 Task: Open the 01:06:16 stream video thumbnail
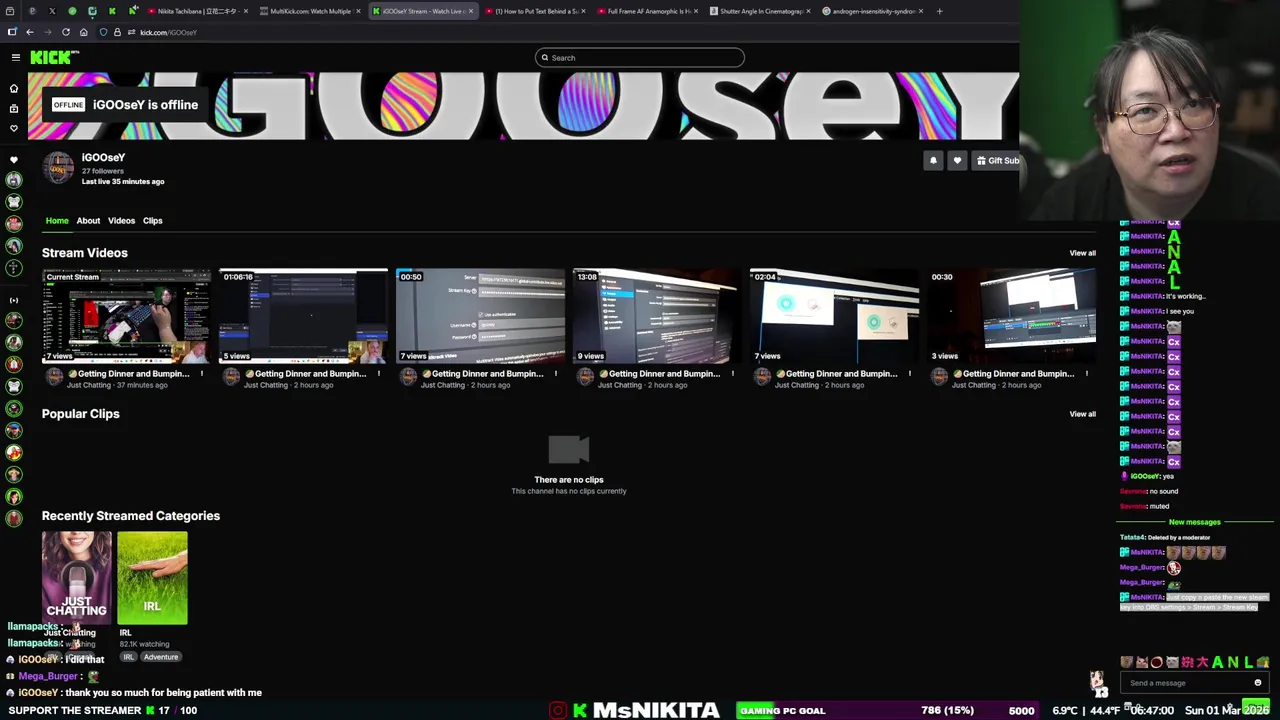coord(303,315)
